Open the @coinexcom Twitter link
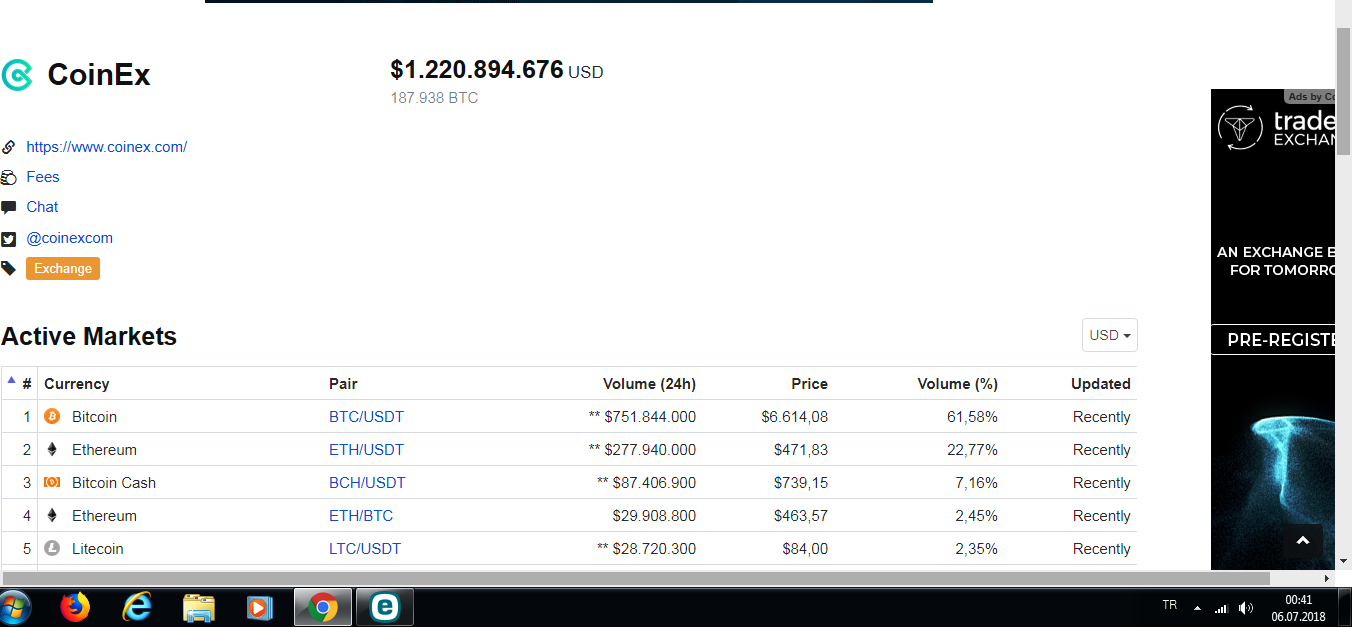 pyautogui.click(x=70, y=238)
